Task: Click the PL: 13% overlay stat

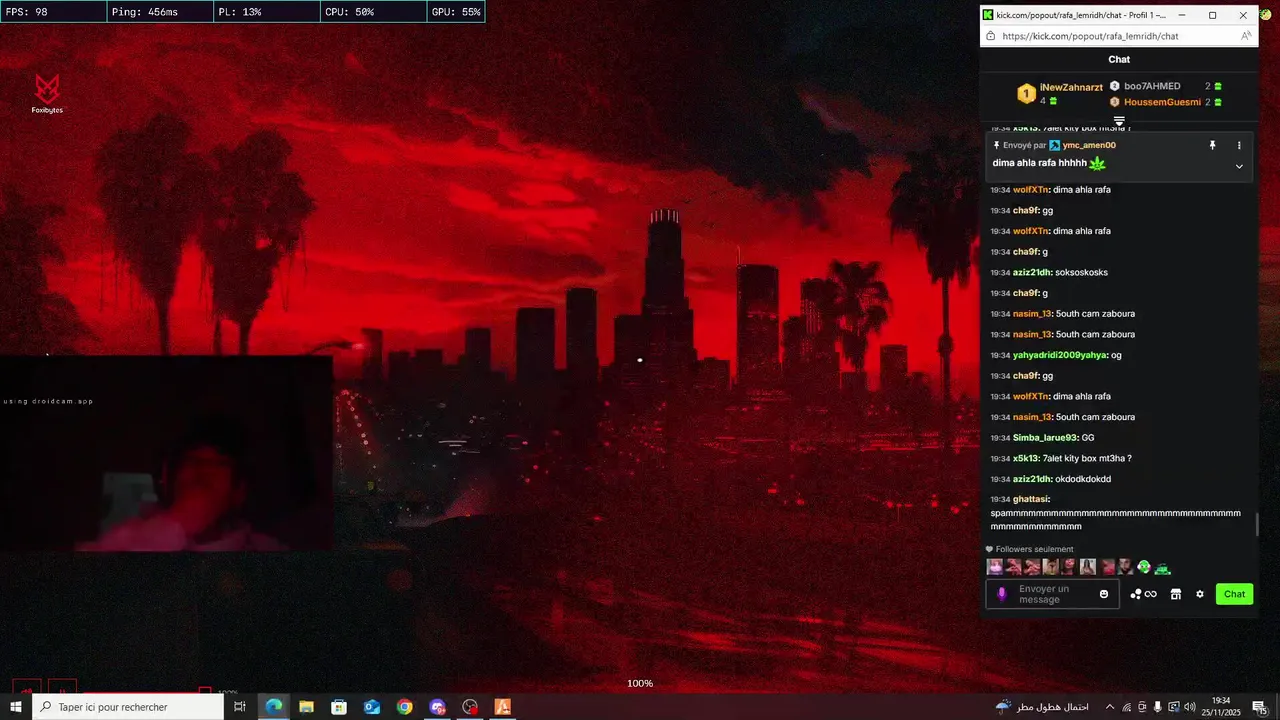Action: pos(266,12)
